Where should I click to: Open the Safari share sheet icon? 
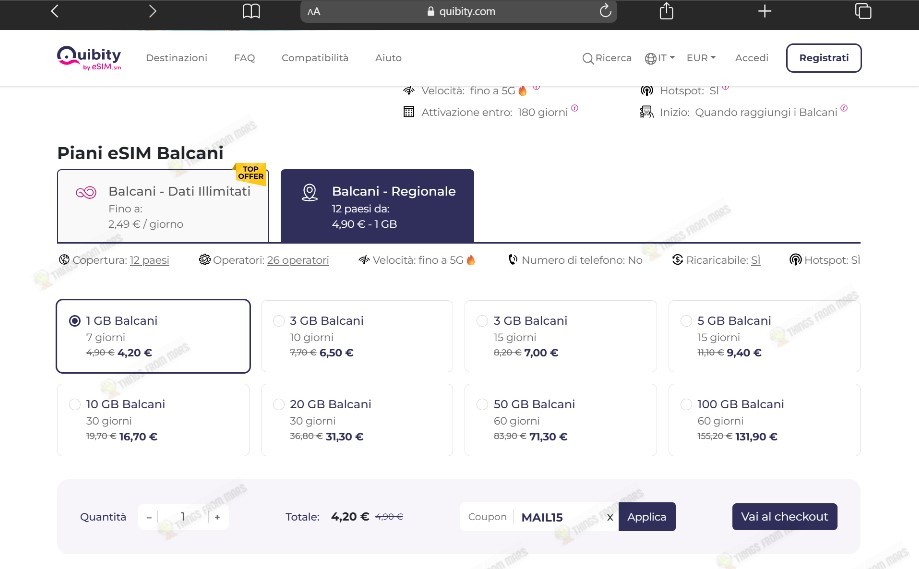(666, 11)
